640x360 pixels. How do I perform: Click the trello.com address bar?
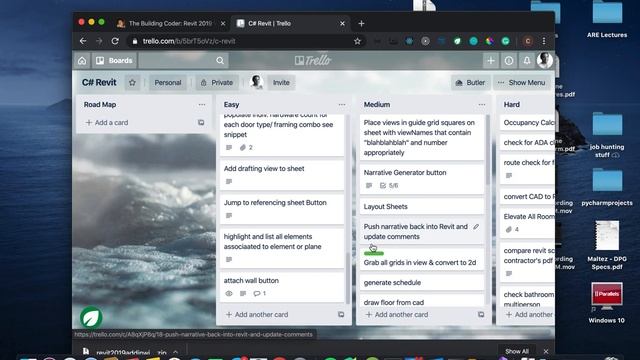click(245, 41)
